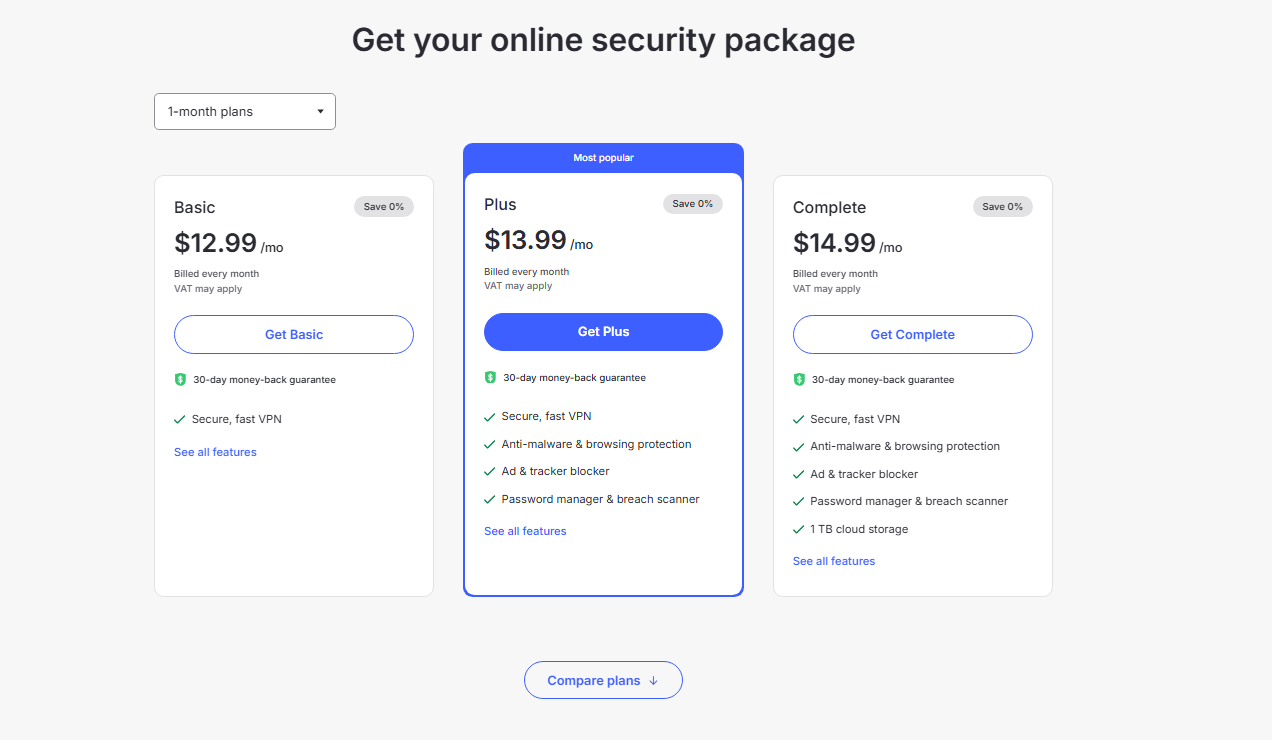Click Plus plan's Ad & tracker blocker checkmark
This screenshot has width=1272, height=740.
[x=490, y=472]
